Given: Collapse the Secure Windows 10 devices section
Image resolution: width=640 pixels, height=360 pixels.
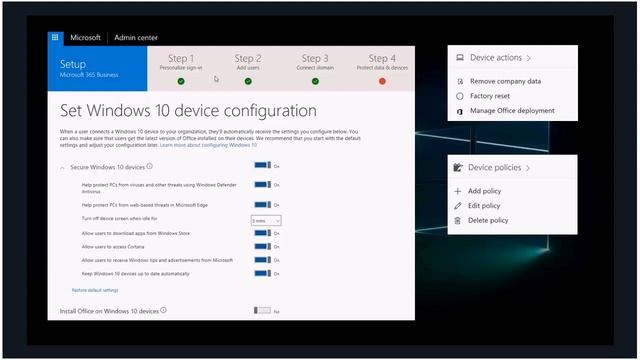Looking at the screenshot, I should pyautogui.click(x=62, y=168).
